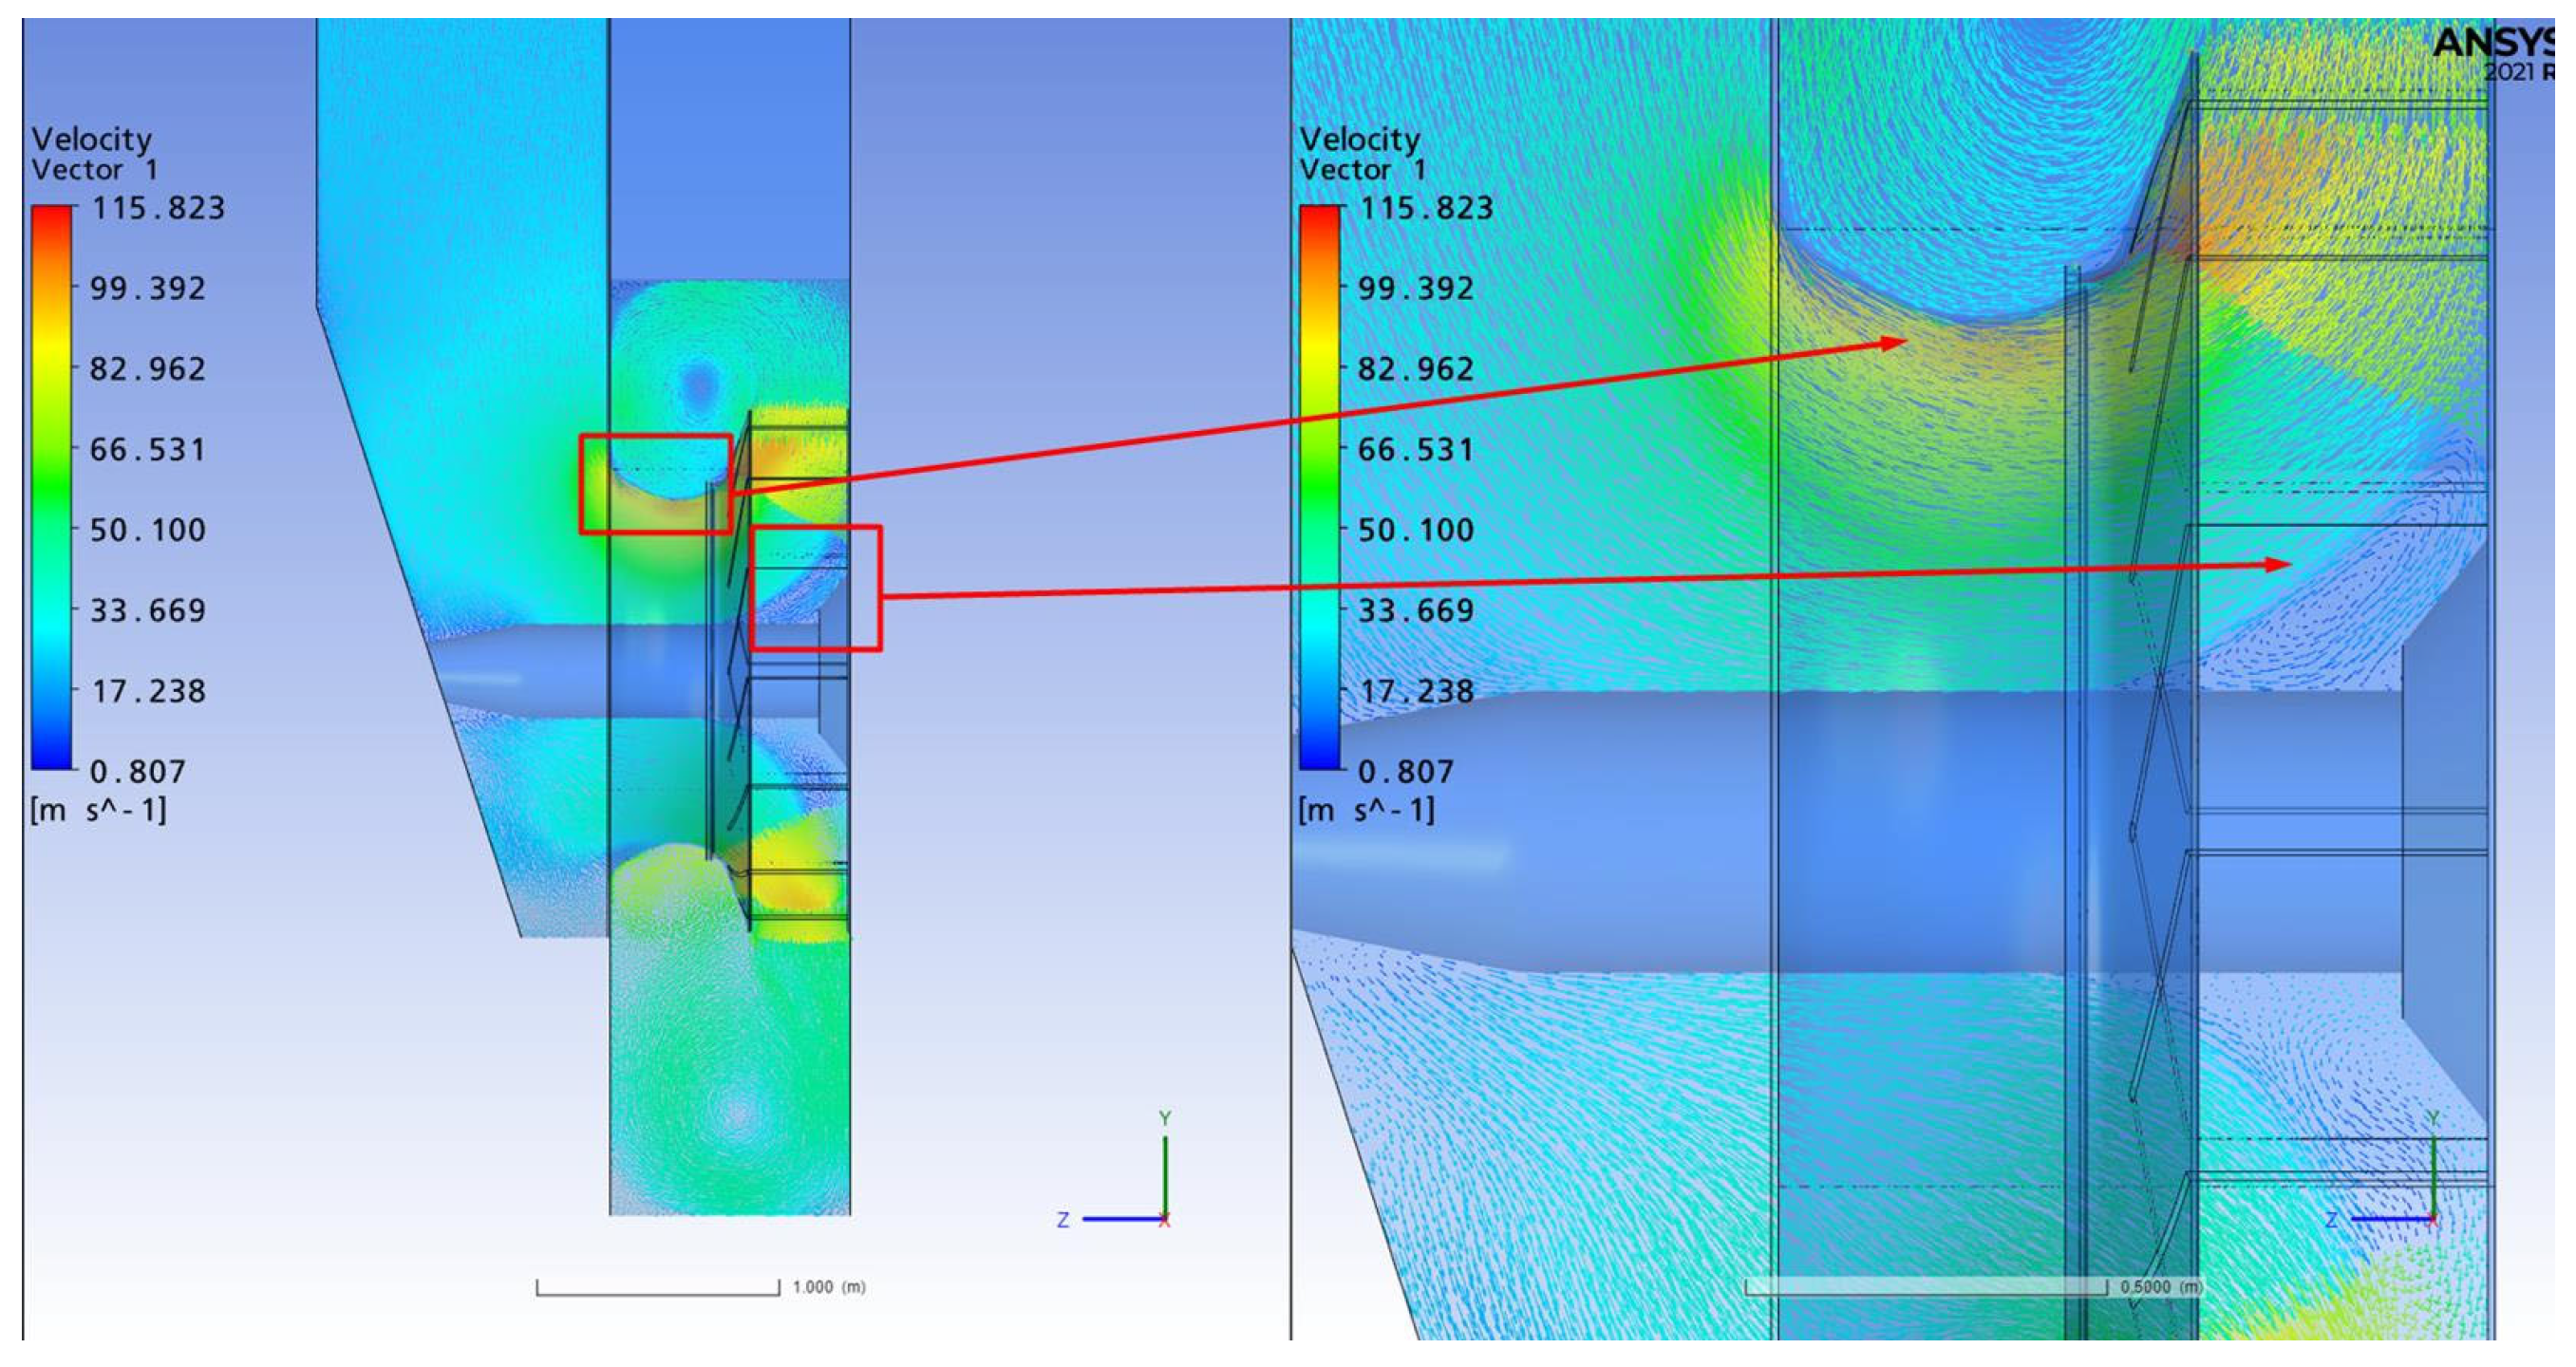Click the 50.100 value on left legend
This screenshot has width=2576, height=1367.
(x=148, y=530)
